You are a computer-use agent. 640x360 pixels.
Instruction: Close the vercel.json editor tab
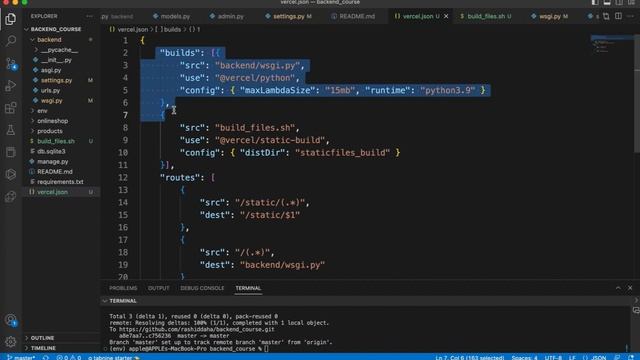pyautogui.click(x=446, y=16)
